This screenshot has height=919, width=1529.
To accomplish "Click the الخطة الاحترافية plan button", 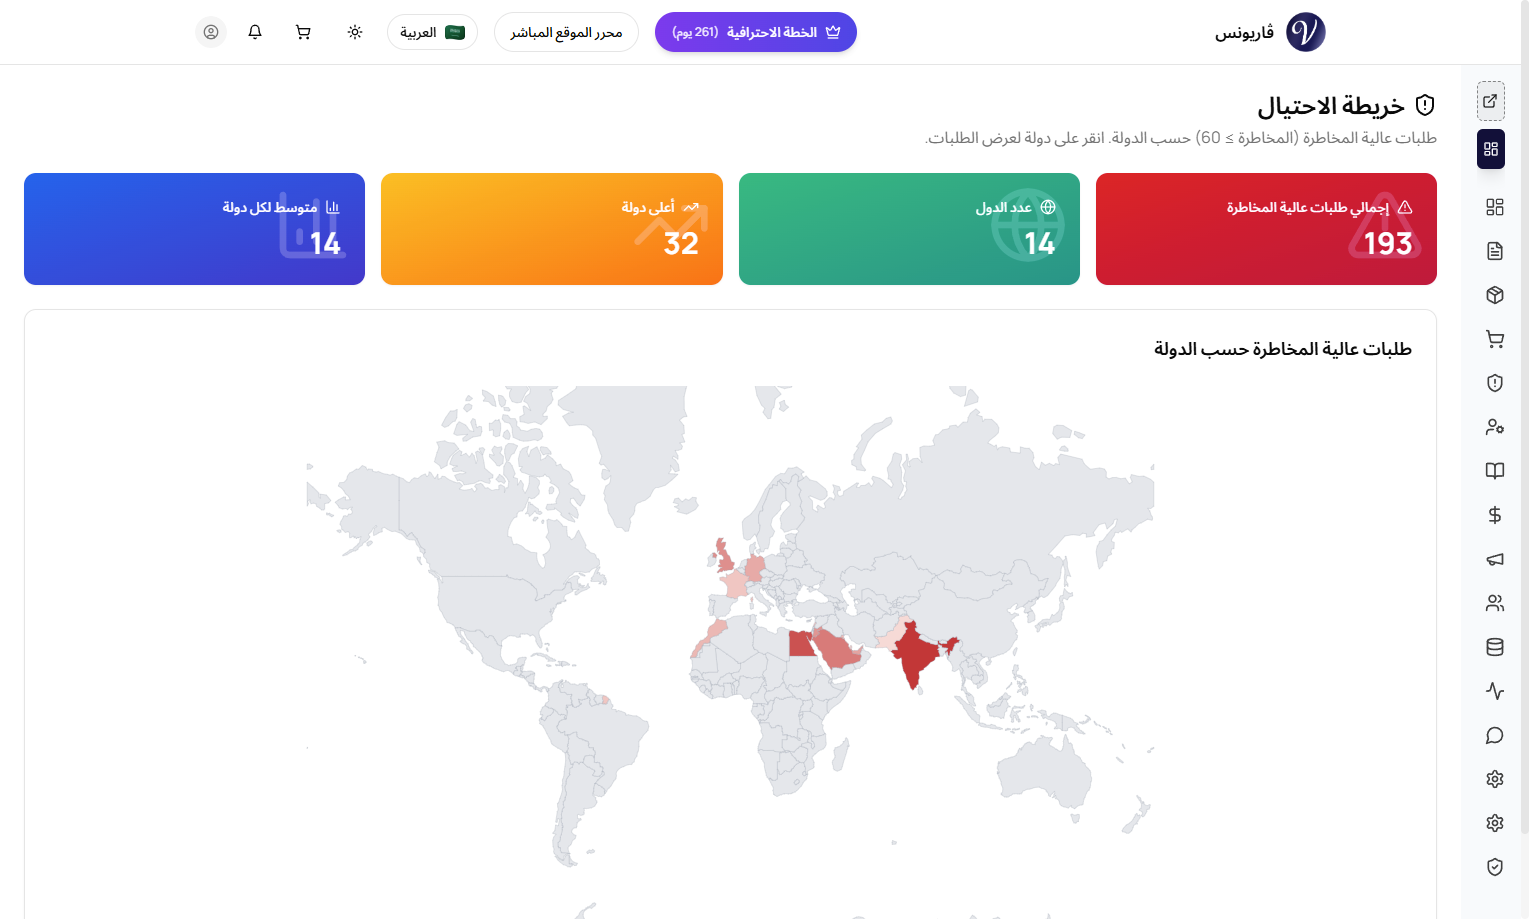I will tap(756, 32).
